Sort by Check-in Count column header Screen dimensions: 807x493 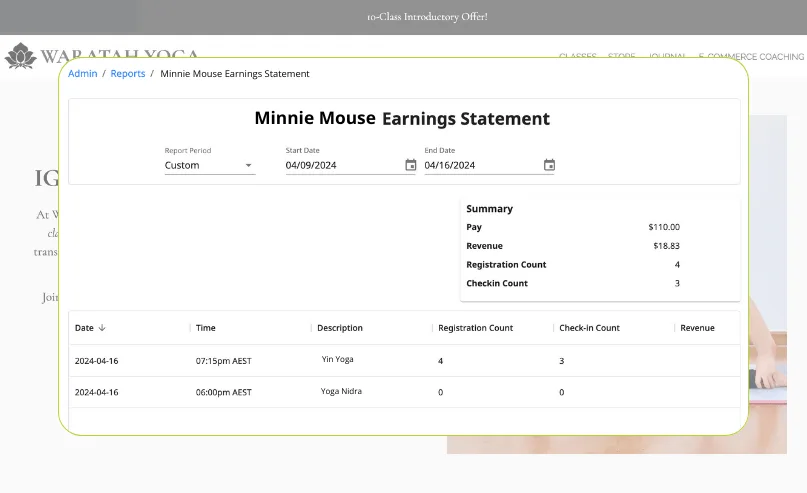(x=590, y=328)
